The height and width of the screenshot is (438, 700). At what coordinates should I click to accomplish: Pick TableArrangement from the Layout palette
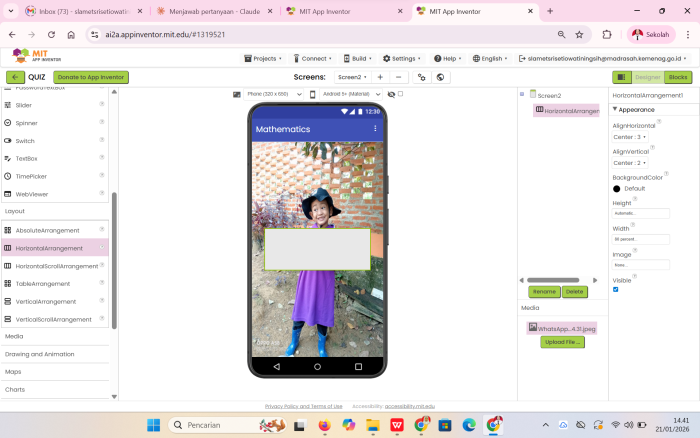55,284
